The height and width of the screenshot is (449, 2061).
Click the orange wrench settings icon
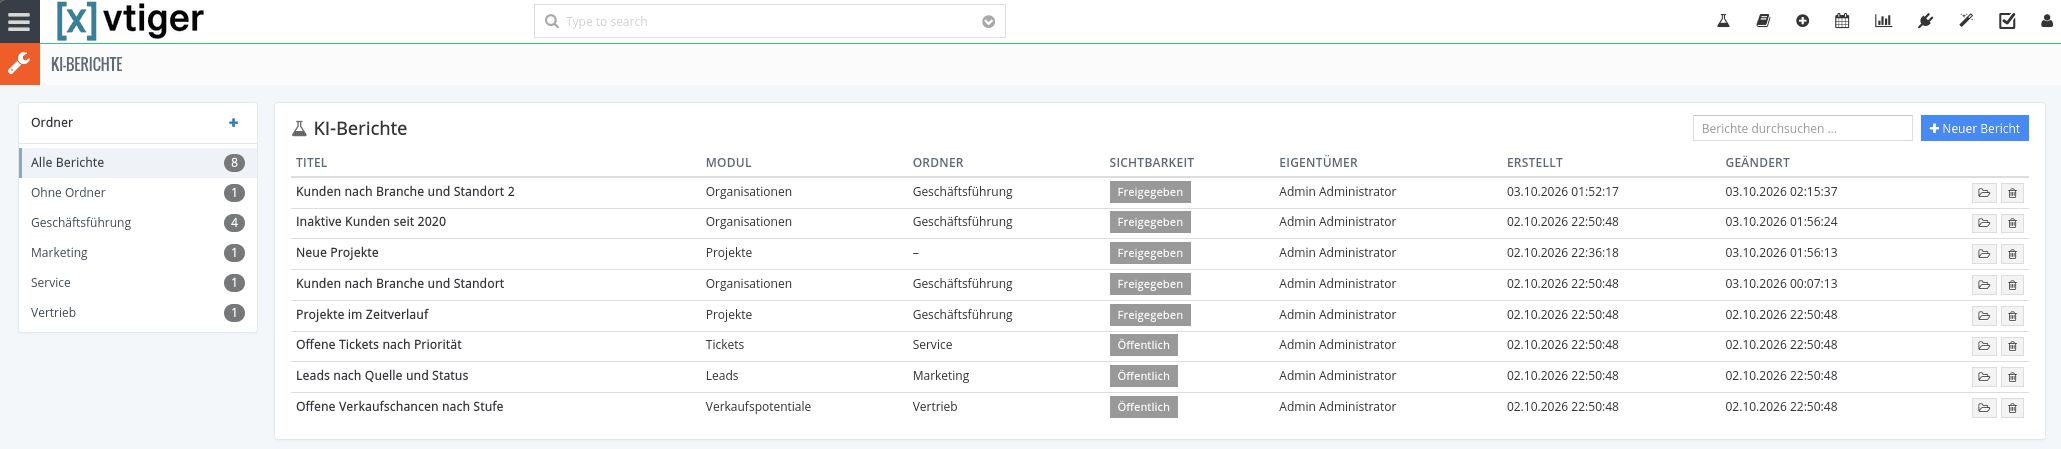click(19, 64)
